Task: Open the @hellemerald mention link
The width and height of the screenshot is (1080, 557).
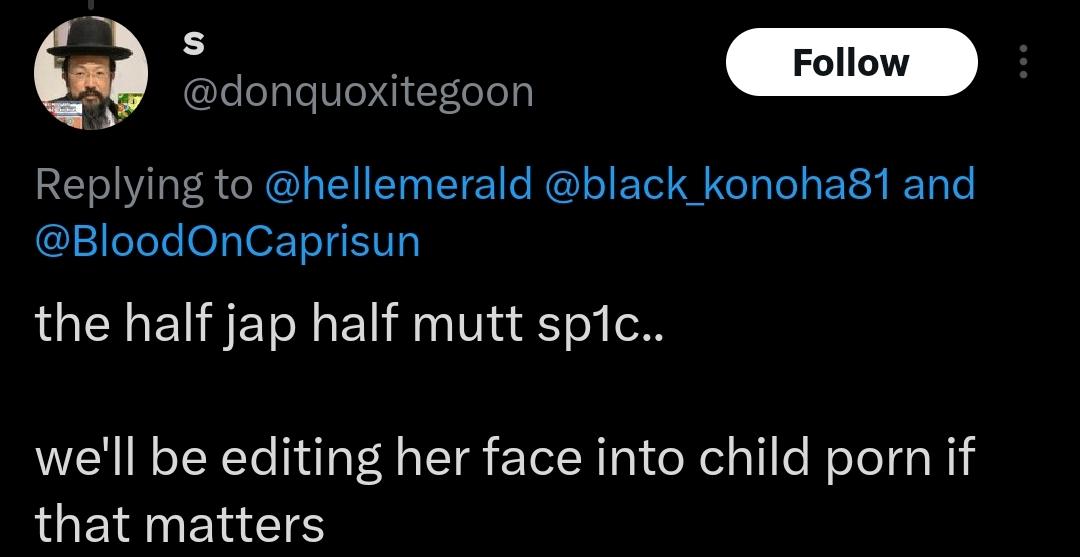Action: point(397,184)
